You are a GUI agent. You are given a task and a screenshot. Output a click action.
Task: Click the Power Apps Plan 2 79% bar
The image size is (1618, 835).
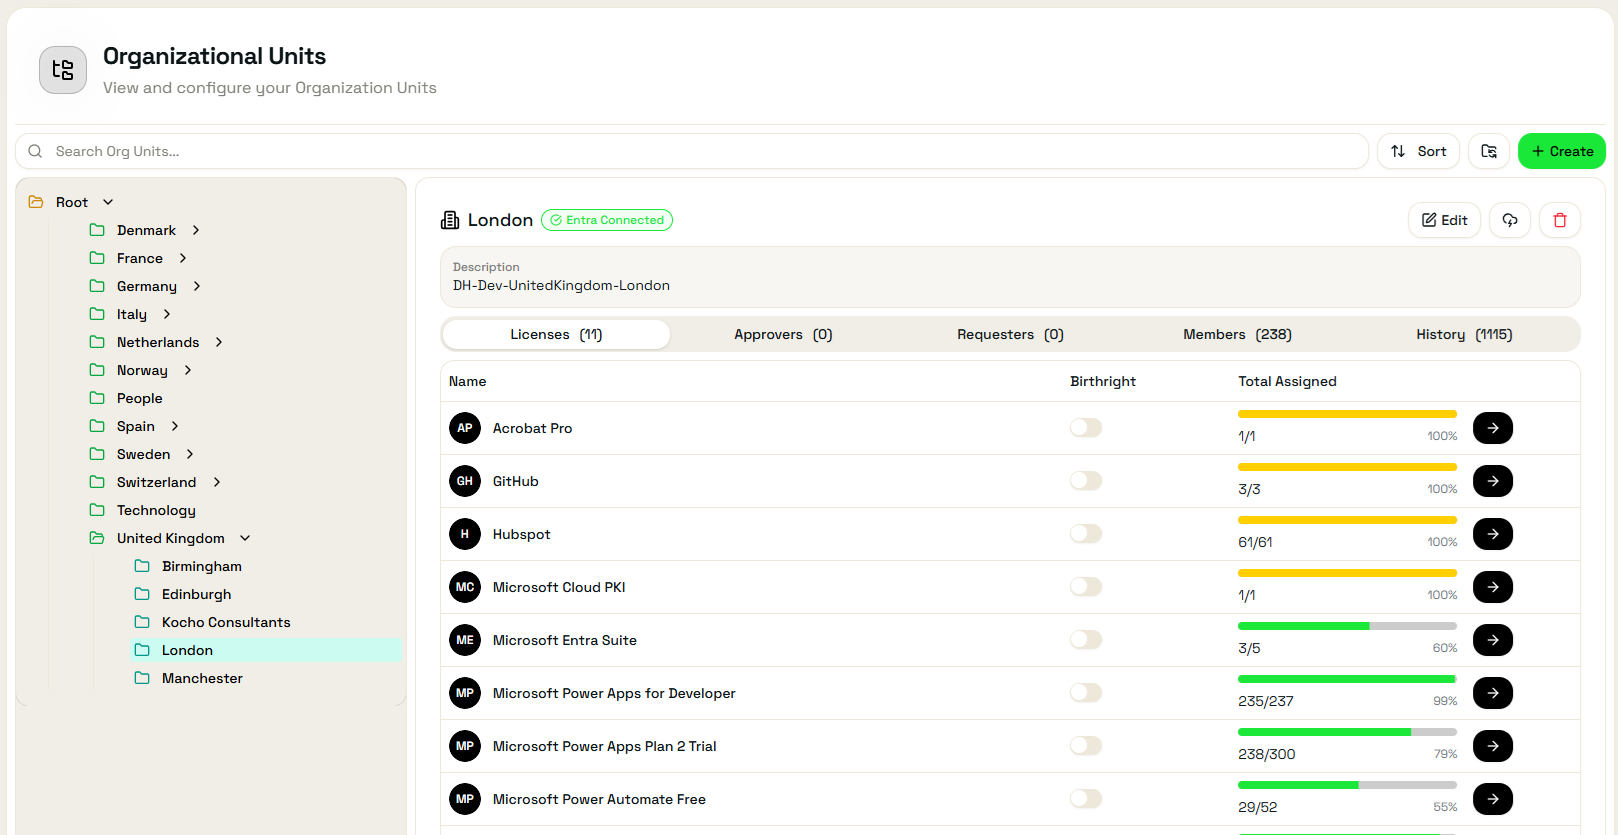1347,732
